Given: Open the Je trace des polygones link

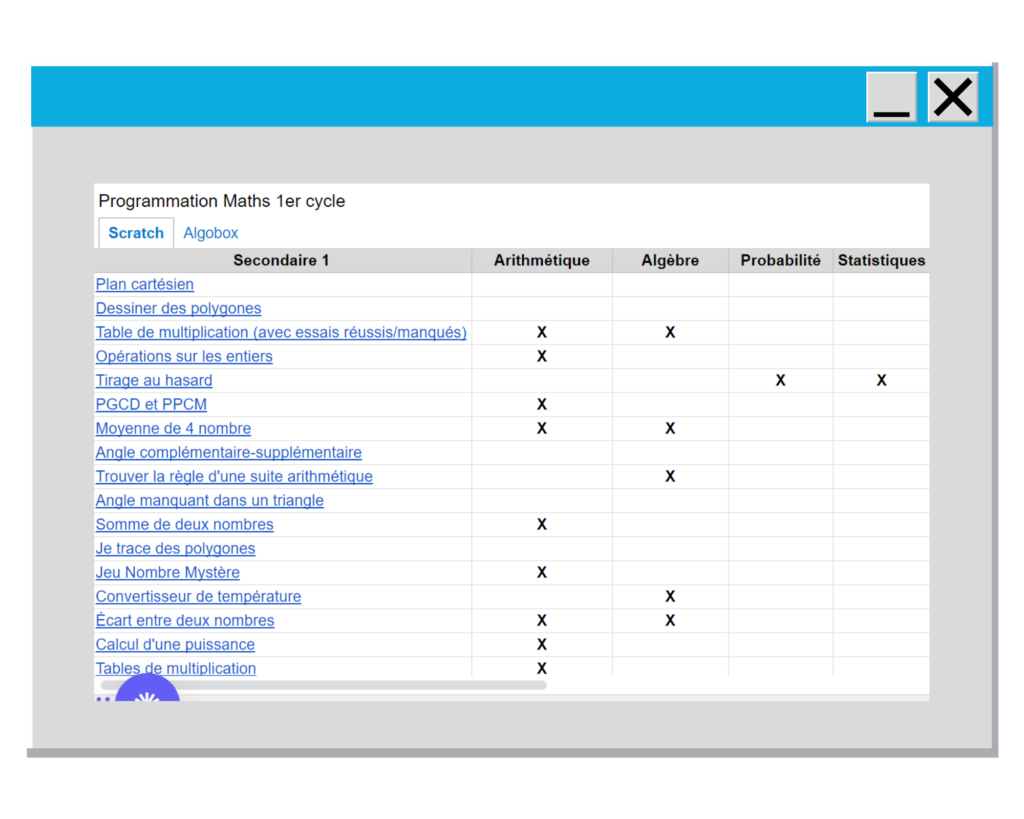Looking at the screenshot, I should click(175, 549).
